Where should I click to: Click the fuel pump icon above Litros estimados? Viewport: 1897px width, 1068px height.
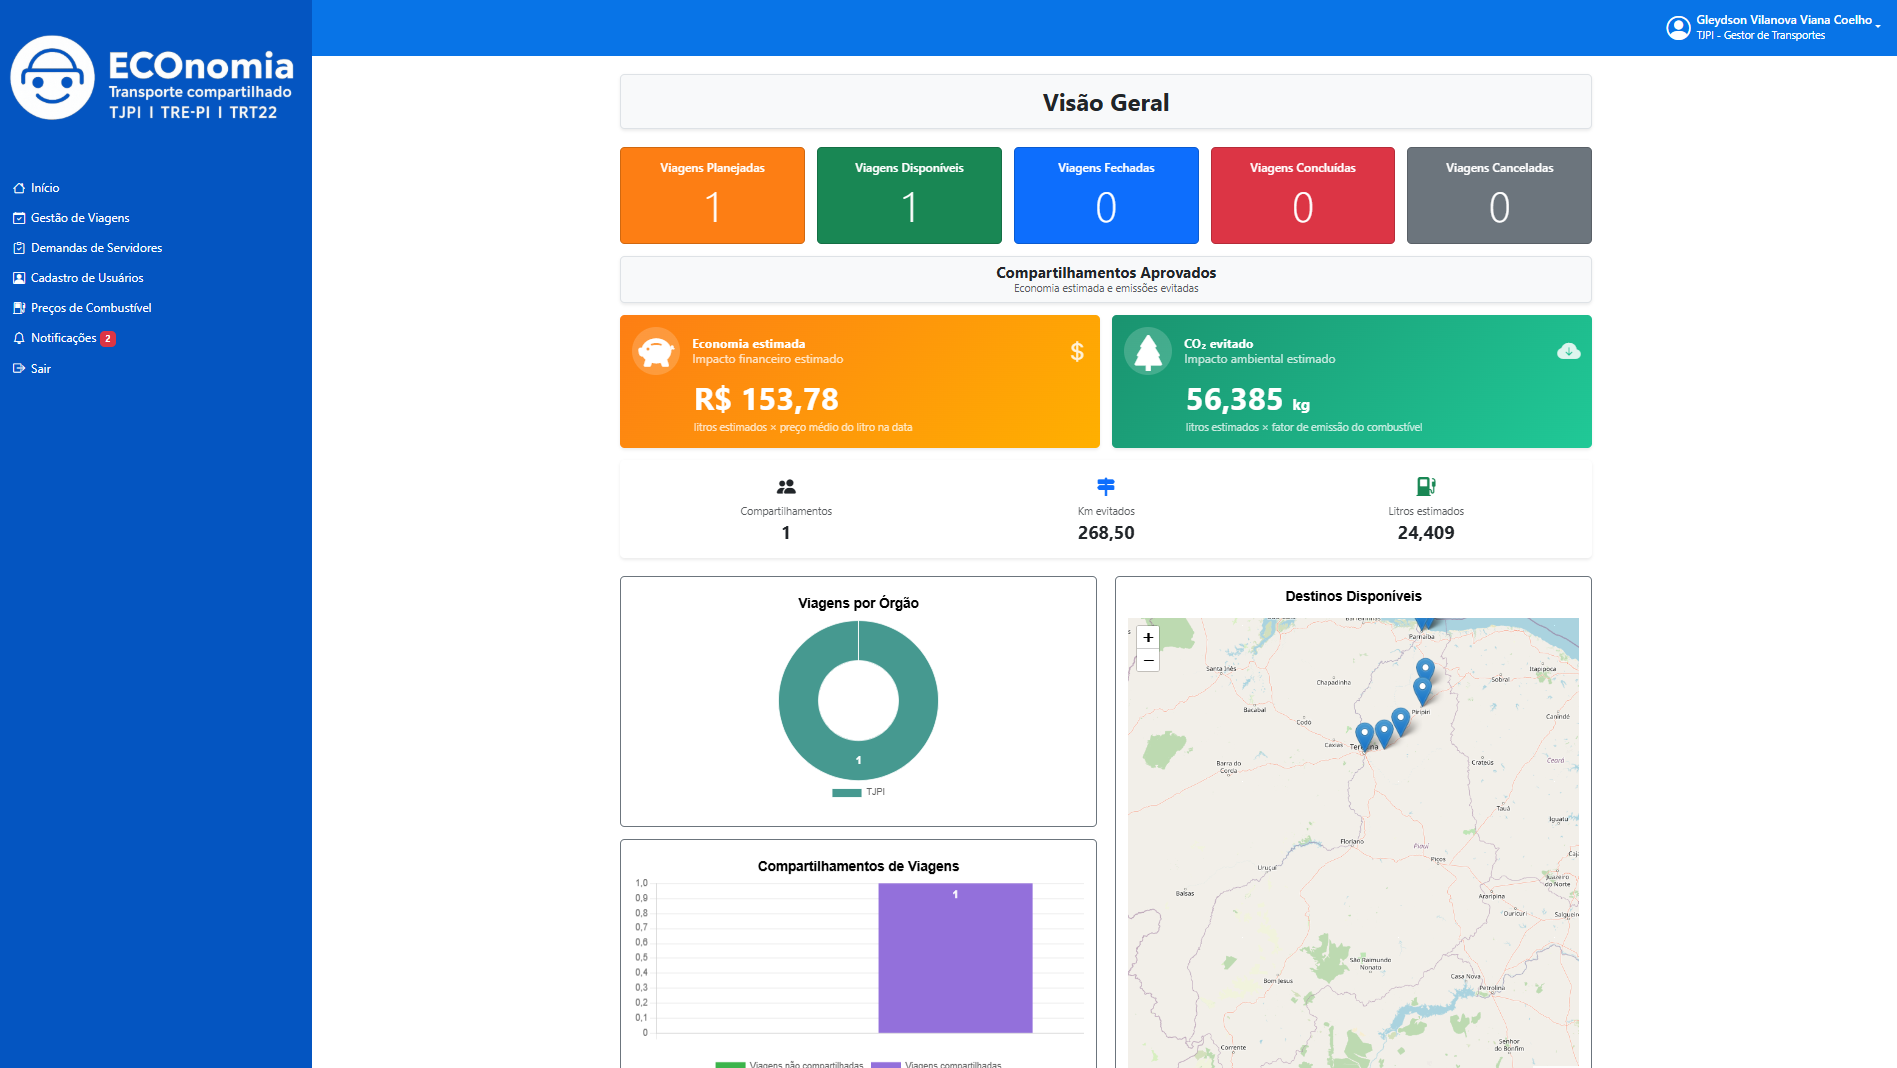point(1426,487)
